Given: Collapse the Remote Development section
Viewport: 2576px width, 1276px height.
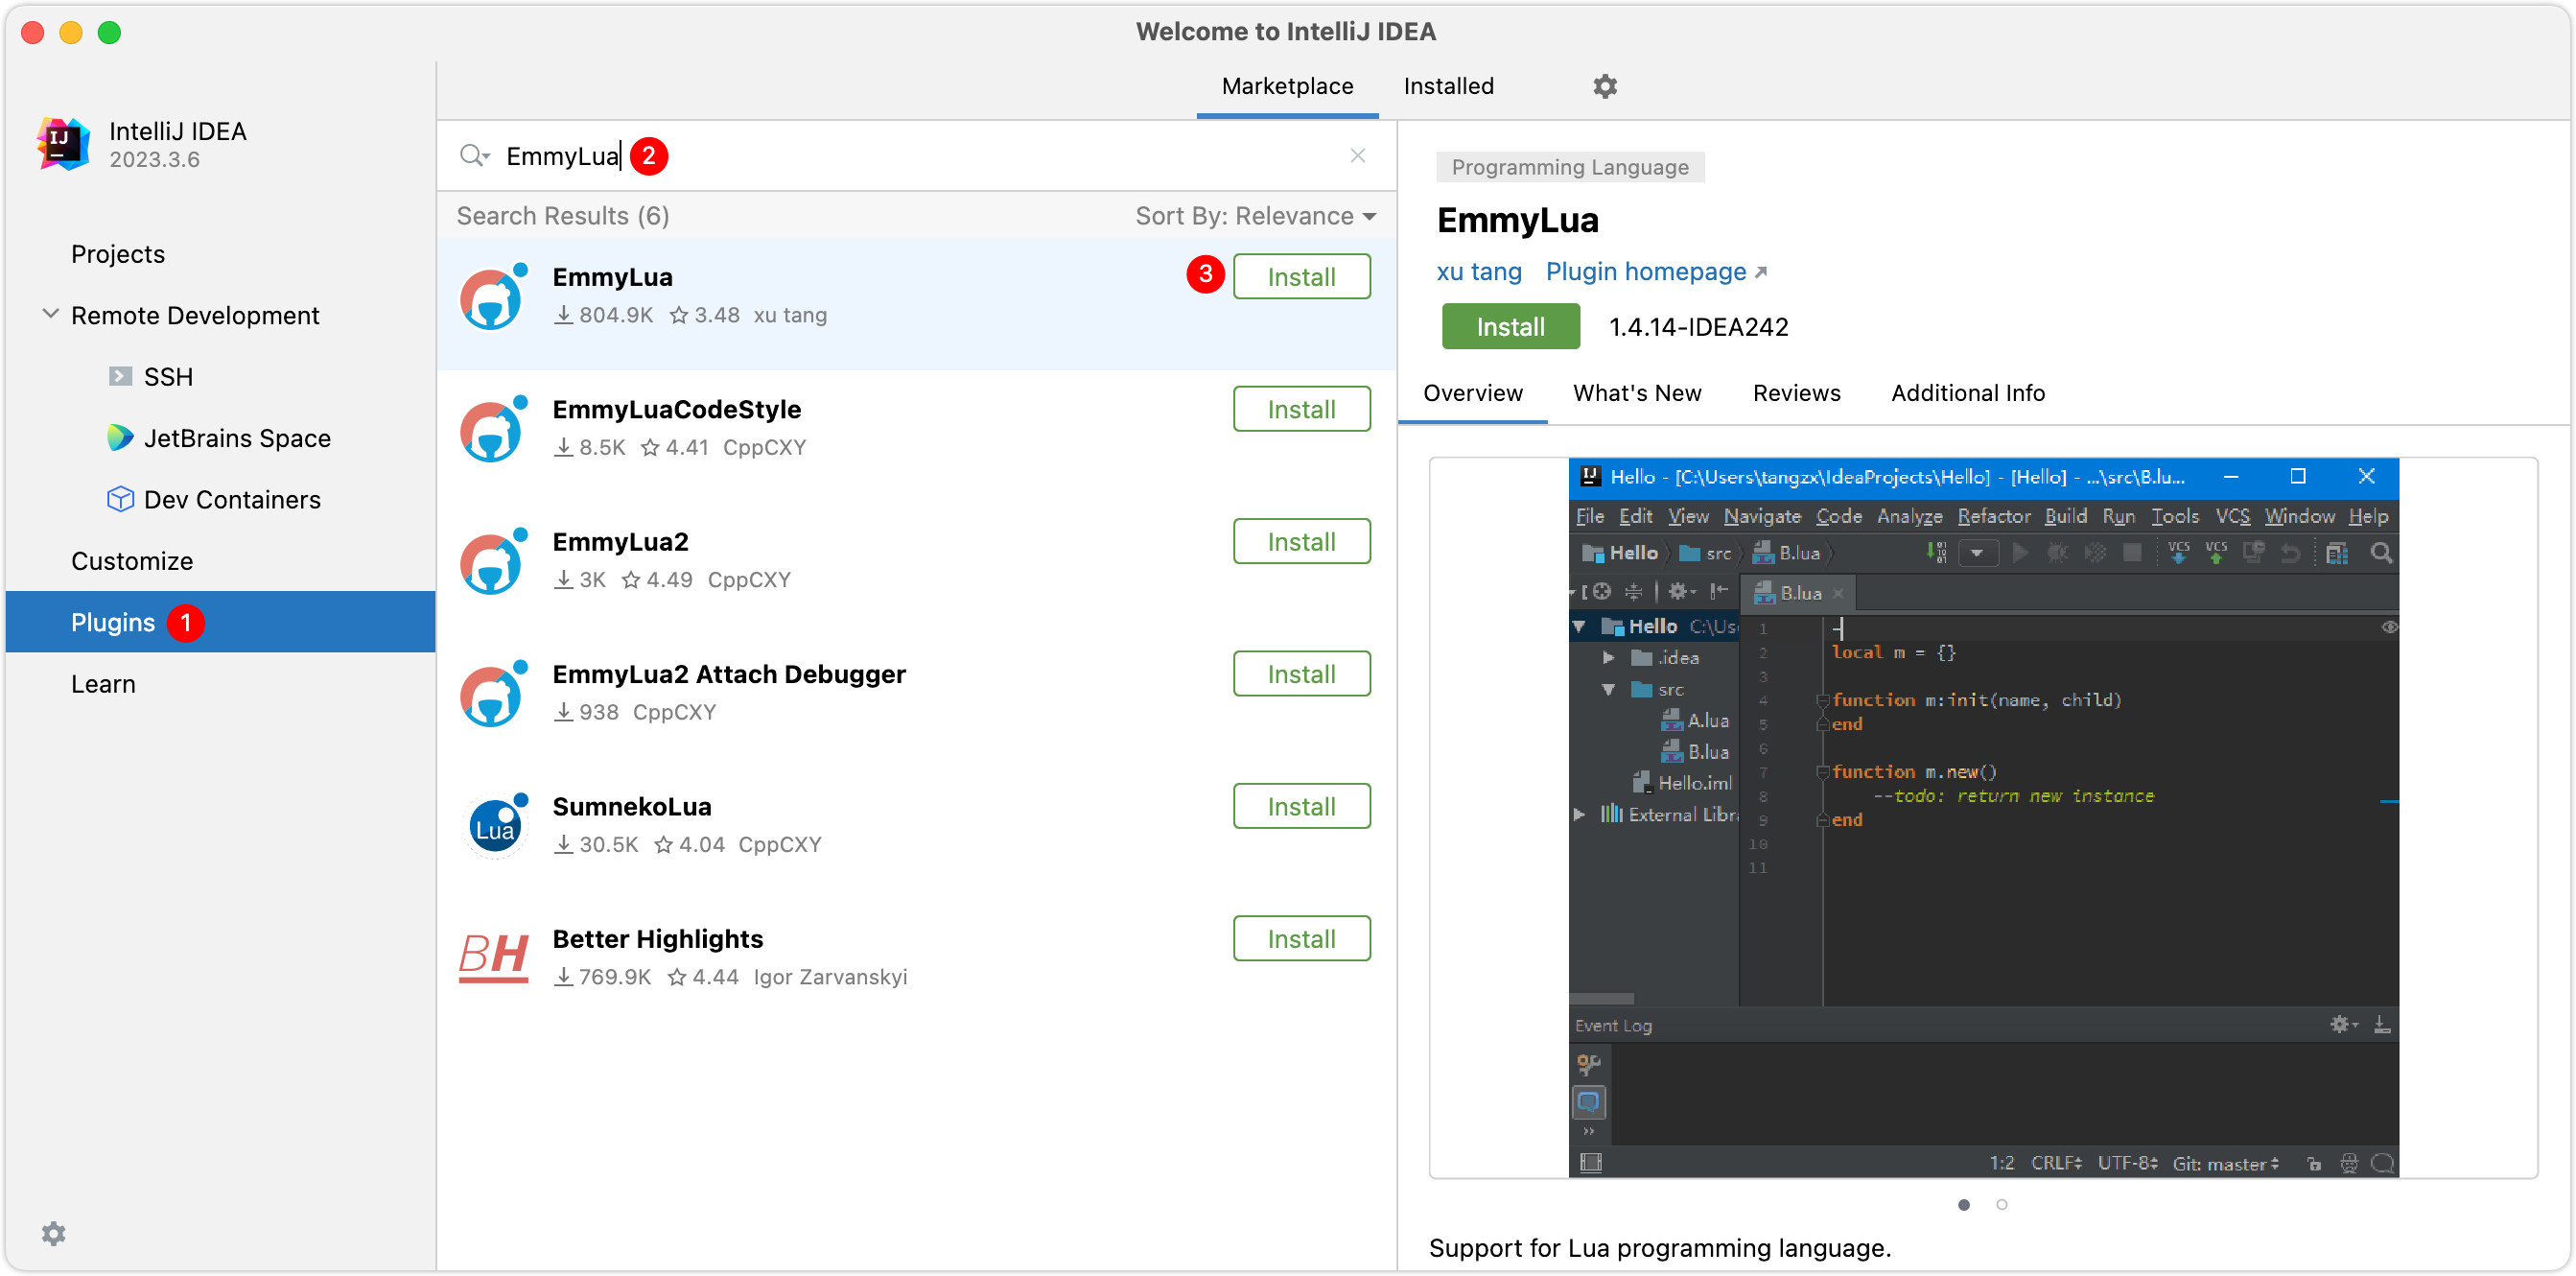Looking at the screenshot, I should [x=50, y=315].
